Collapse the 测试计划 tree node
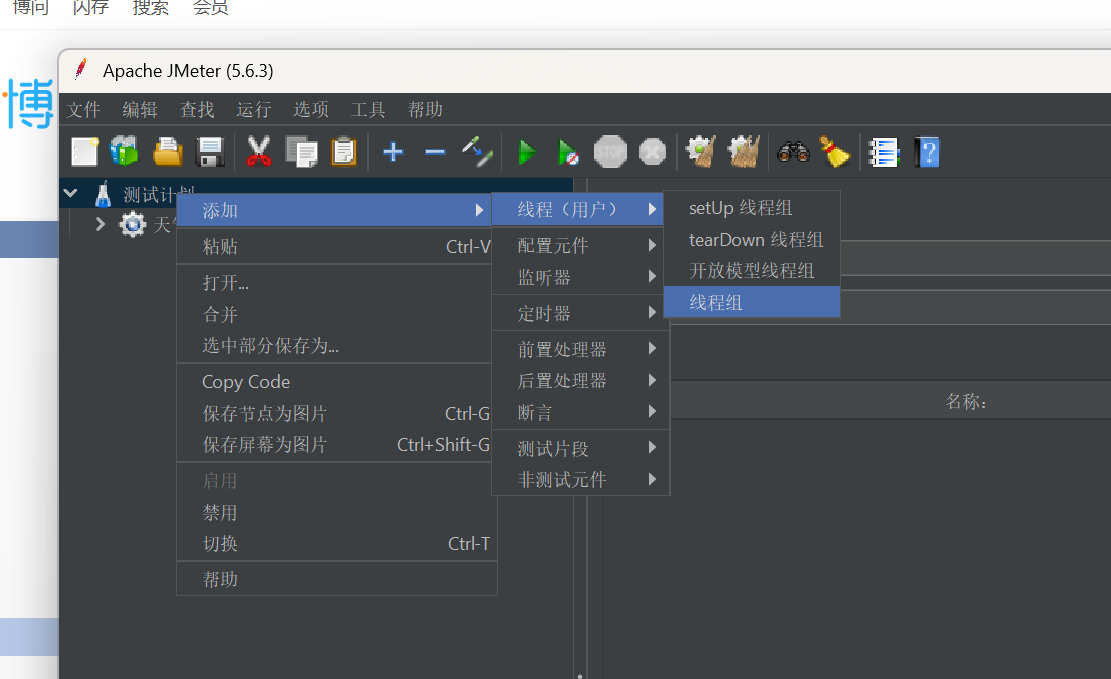This screenshot has height=679, width=1111. (x=70, y=193)
